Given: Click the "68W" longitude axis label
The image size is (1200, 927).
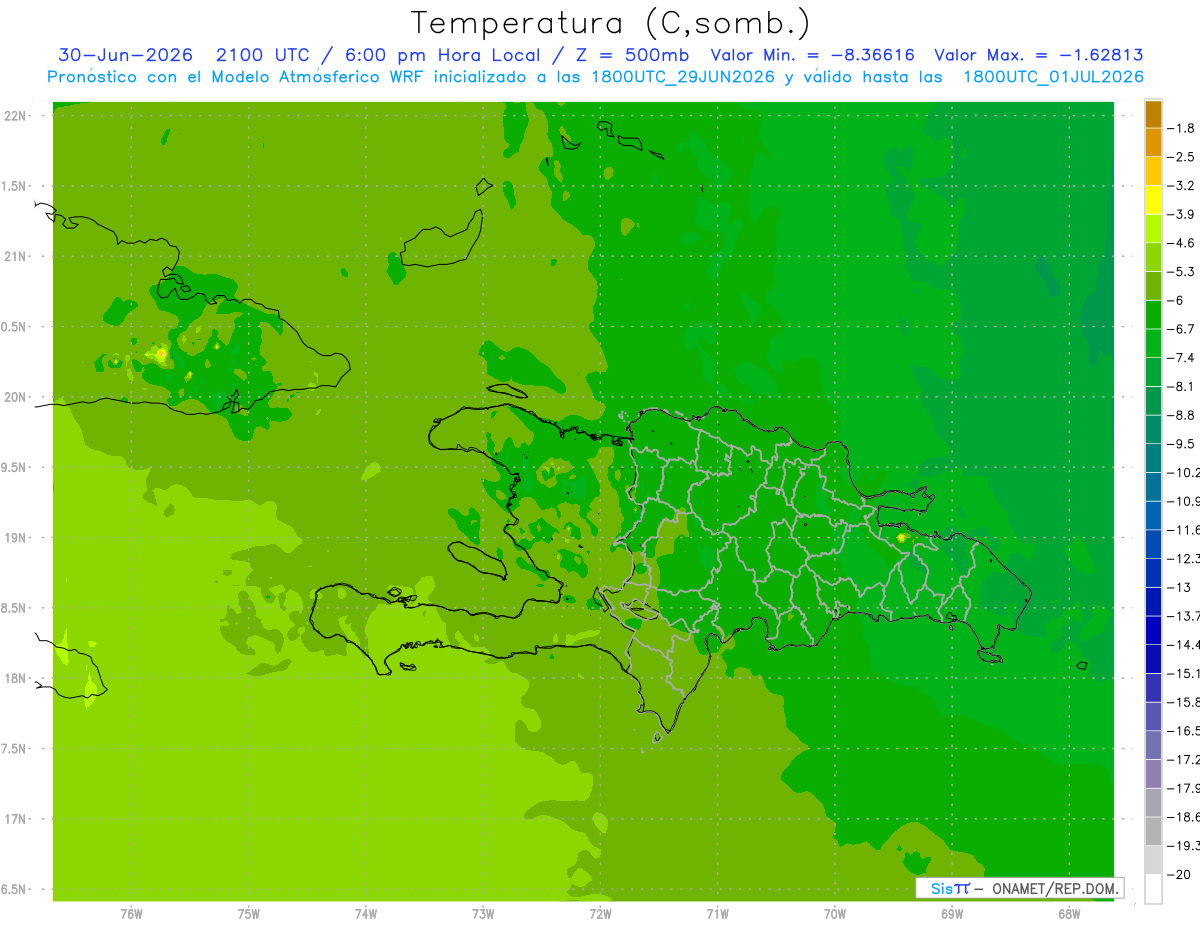Looking at the screenshot, I should [x=1069, y=913].
